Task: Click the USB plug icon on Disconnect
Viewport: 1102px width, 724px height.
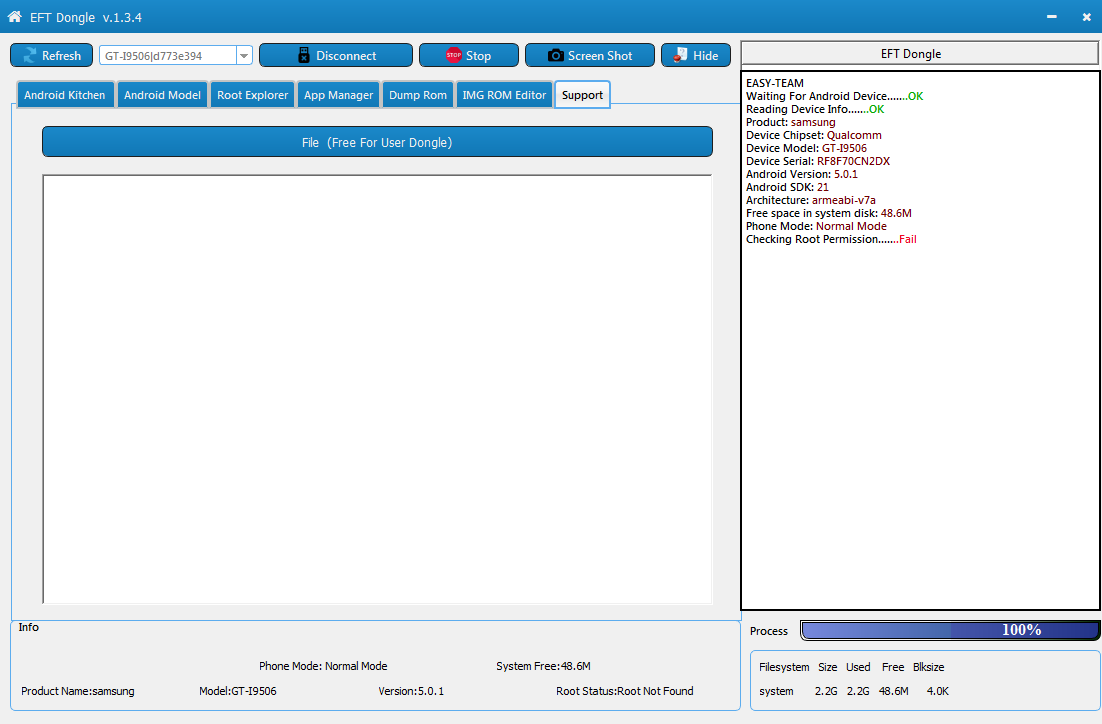Action: 304,56
